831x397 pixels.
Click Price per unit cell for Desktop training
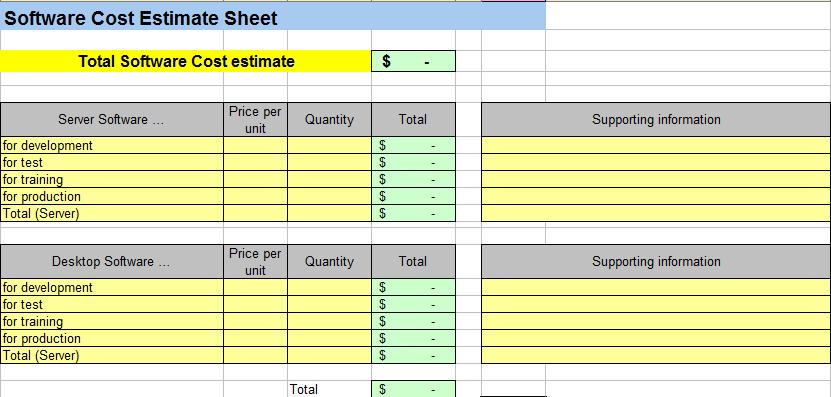[255, 321]
